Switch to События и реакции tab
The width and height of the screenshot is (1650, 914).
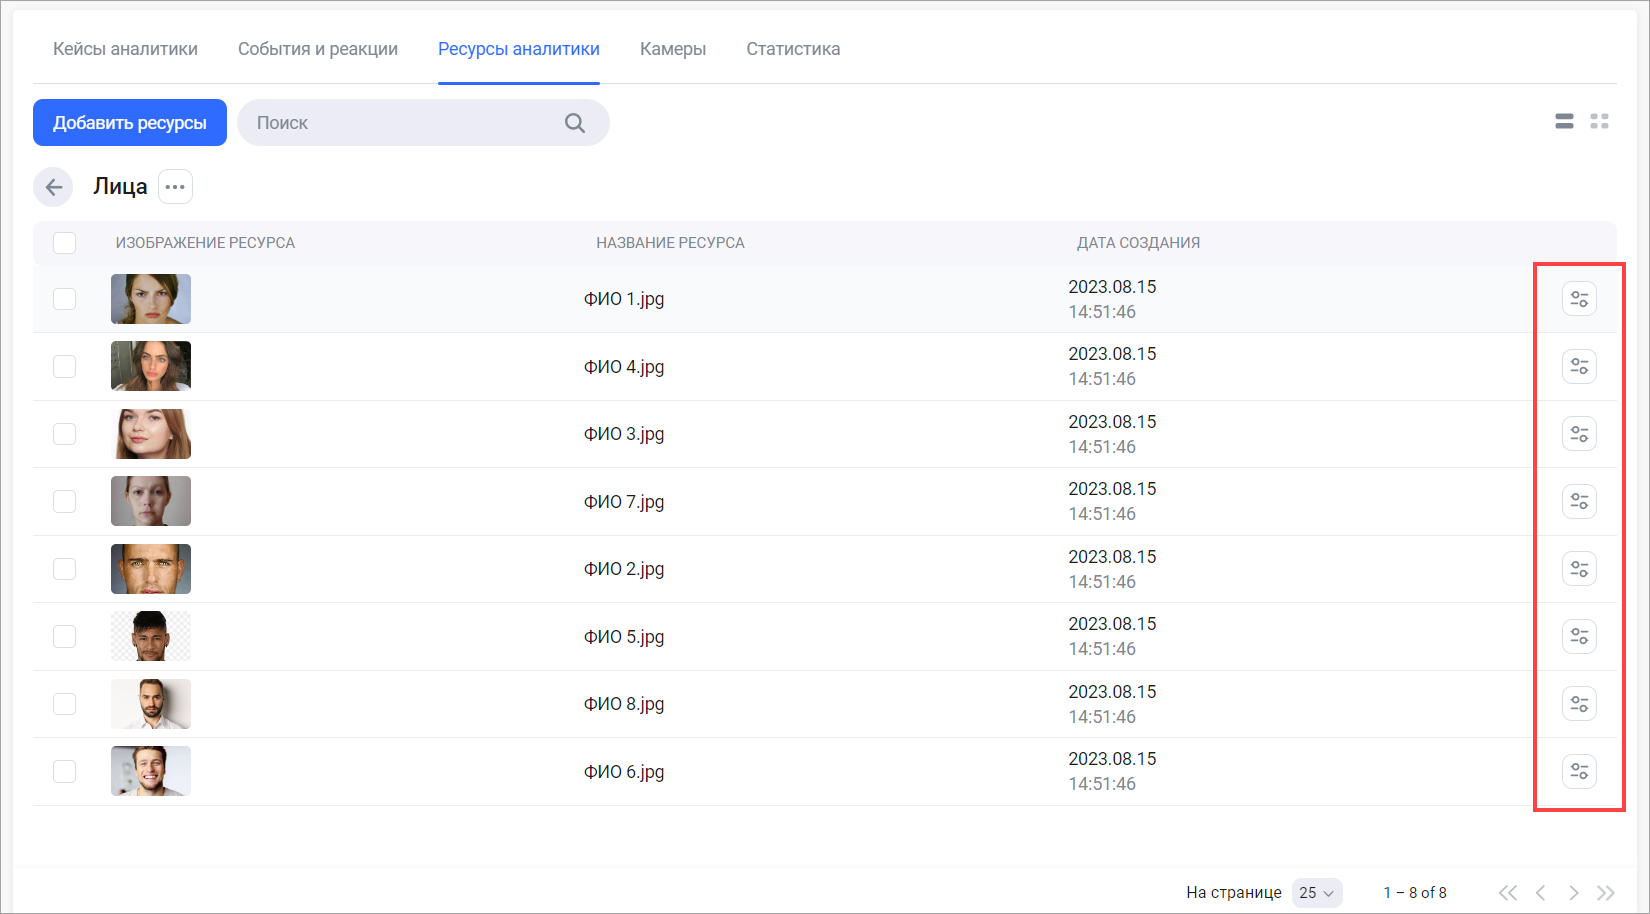pos(318,49)
